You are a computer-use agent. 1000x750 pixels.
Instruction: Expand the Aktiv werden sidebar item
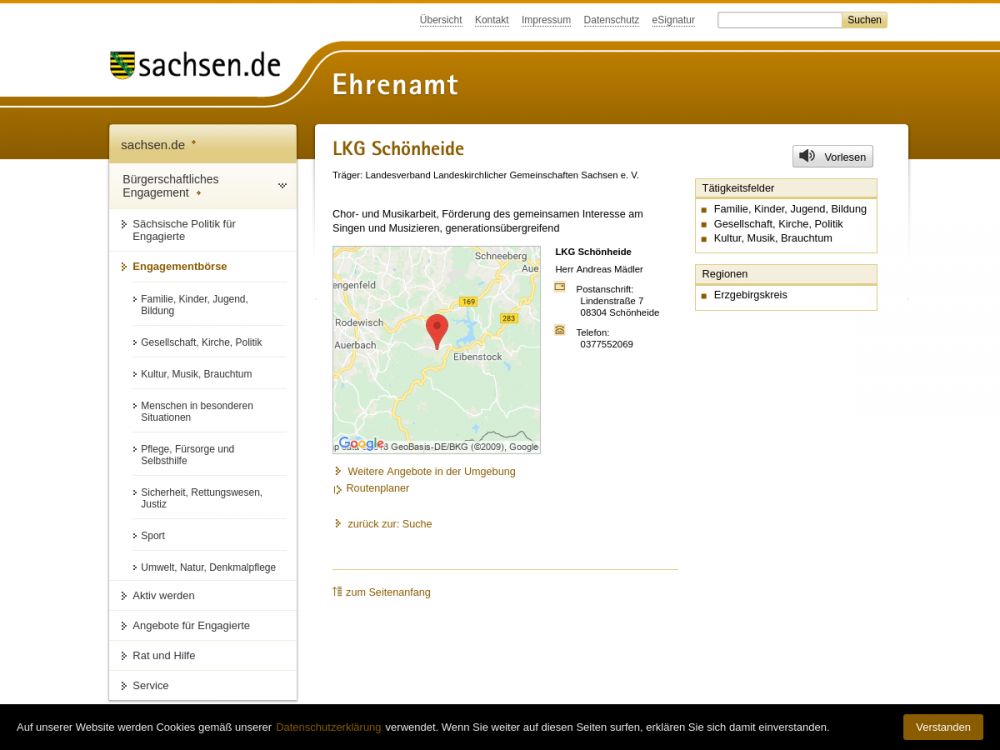click(163, 596)
